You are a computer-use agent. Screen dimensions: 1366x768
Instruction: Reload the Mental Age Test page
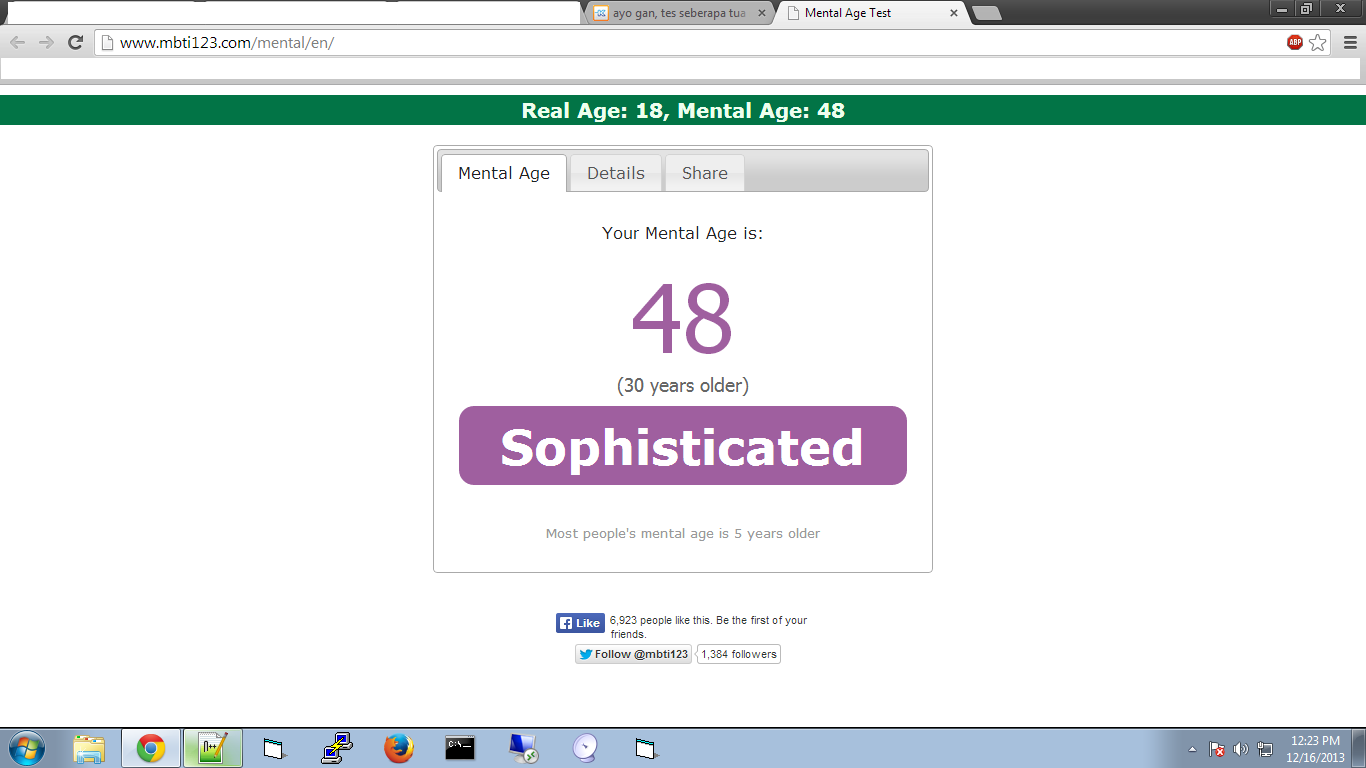pos(75,42)
